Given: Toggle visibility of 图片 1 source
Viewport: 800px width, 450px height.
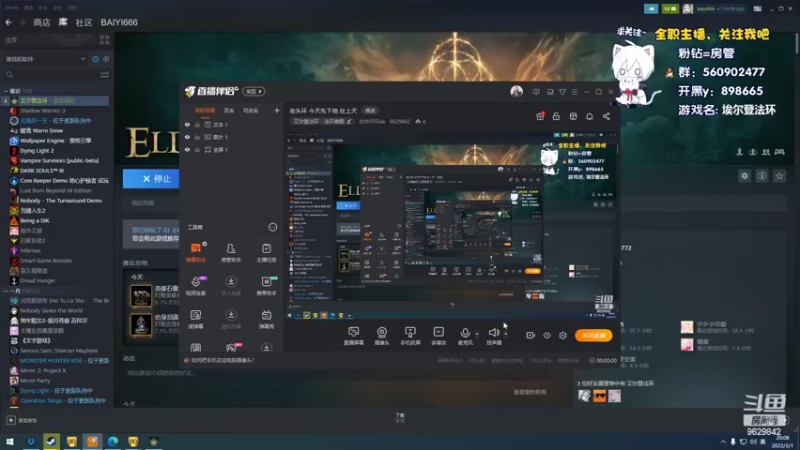Looking at the screenshot, I should click(x=187, y=137).
